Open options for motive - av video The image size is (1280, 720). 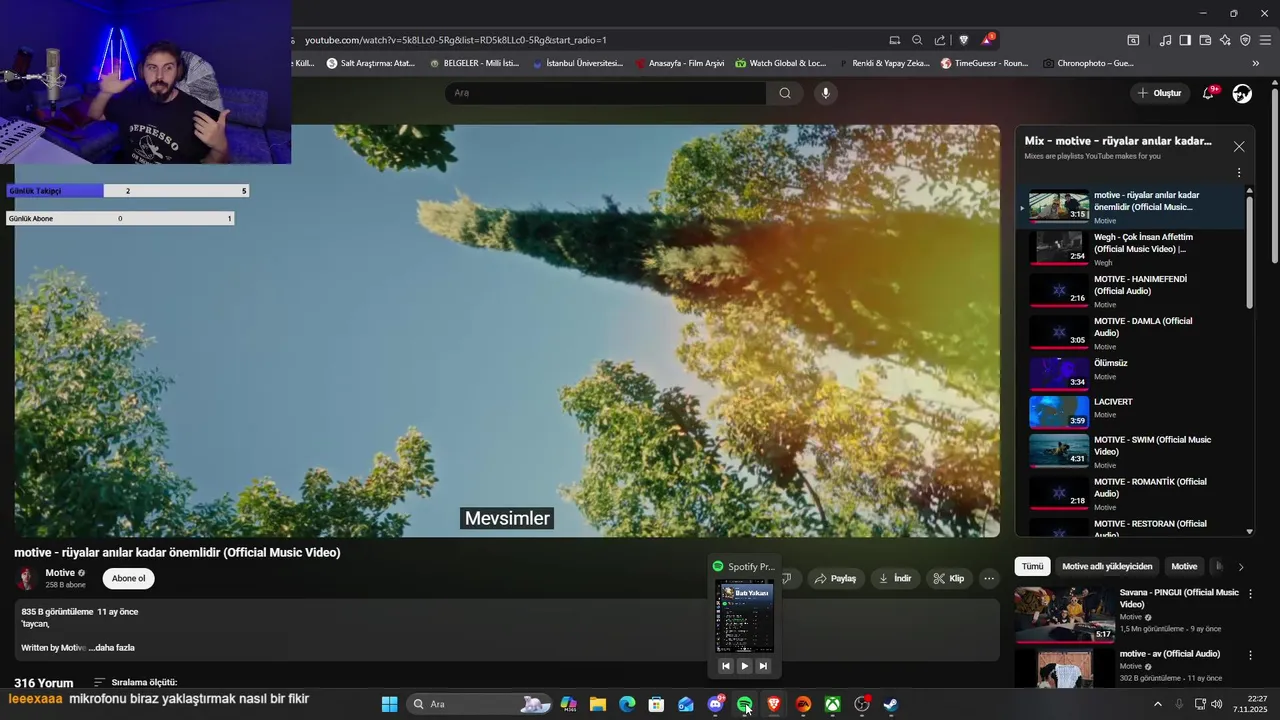[1250, 655]
